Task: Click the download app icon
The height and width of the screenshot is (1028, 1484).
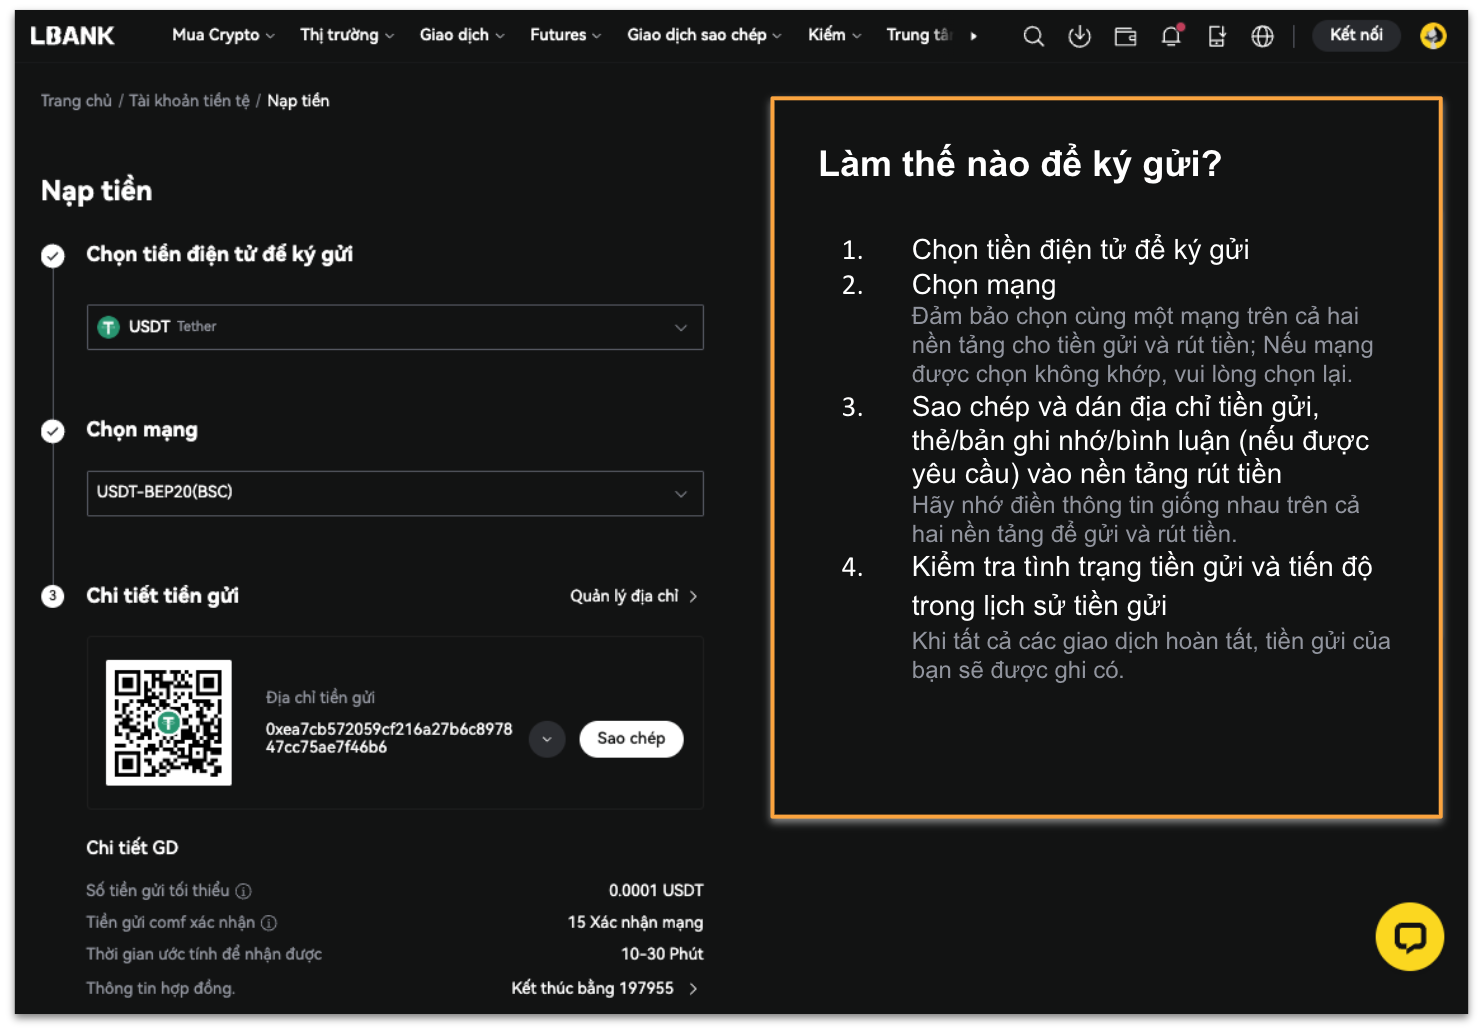Action: 1080,37
